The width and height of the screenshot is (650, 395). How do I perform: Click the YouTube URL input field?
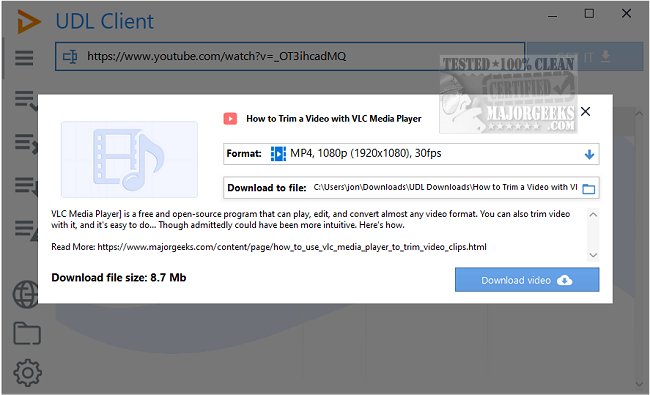coord(290,56)
